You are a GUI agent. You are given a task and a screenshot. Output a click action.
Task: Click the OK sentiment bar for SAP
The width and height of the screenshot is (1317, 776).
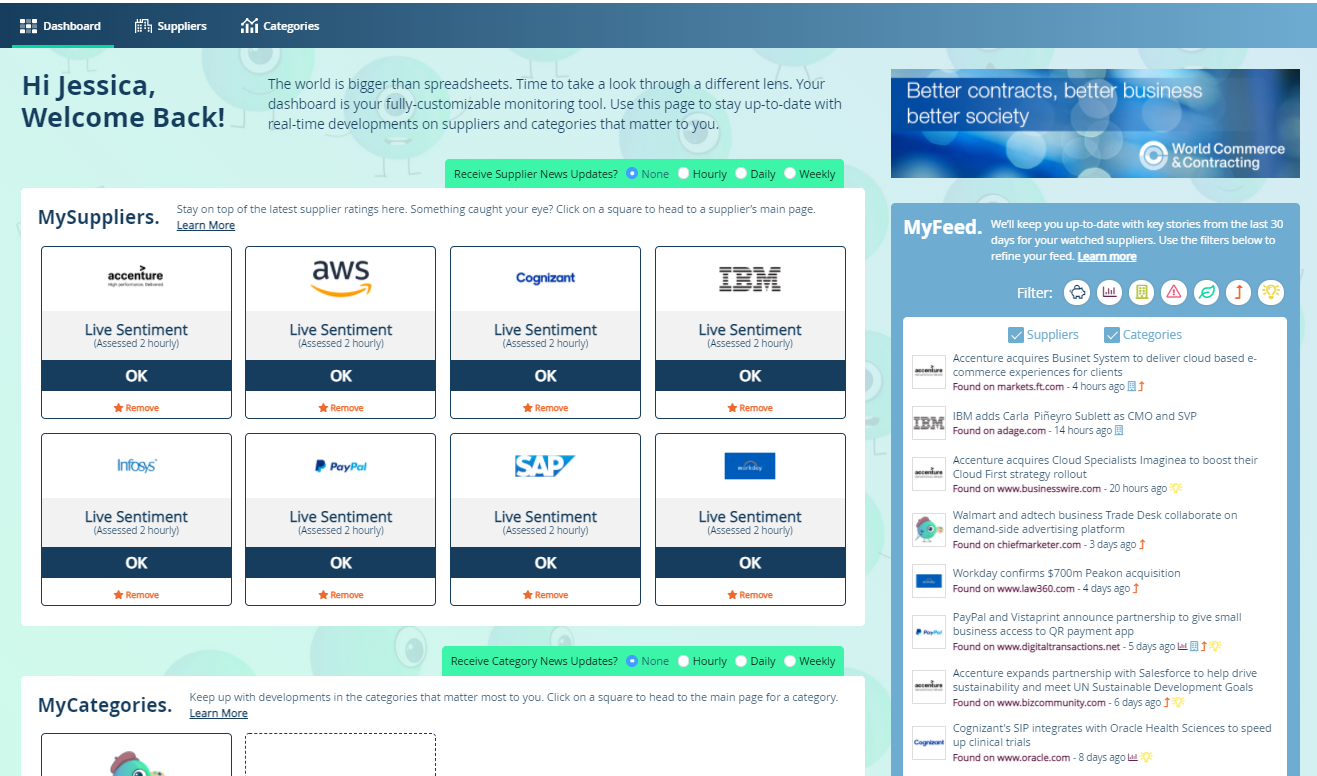point(545,563)
